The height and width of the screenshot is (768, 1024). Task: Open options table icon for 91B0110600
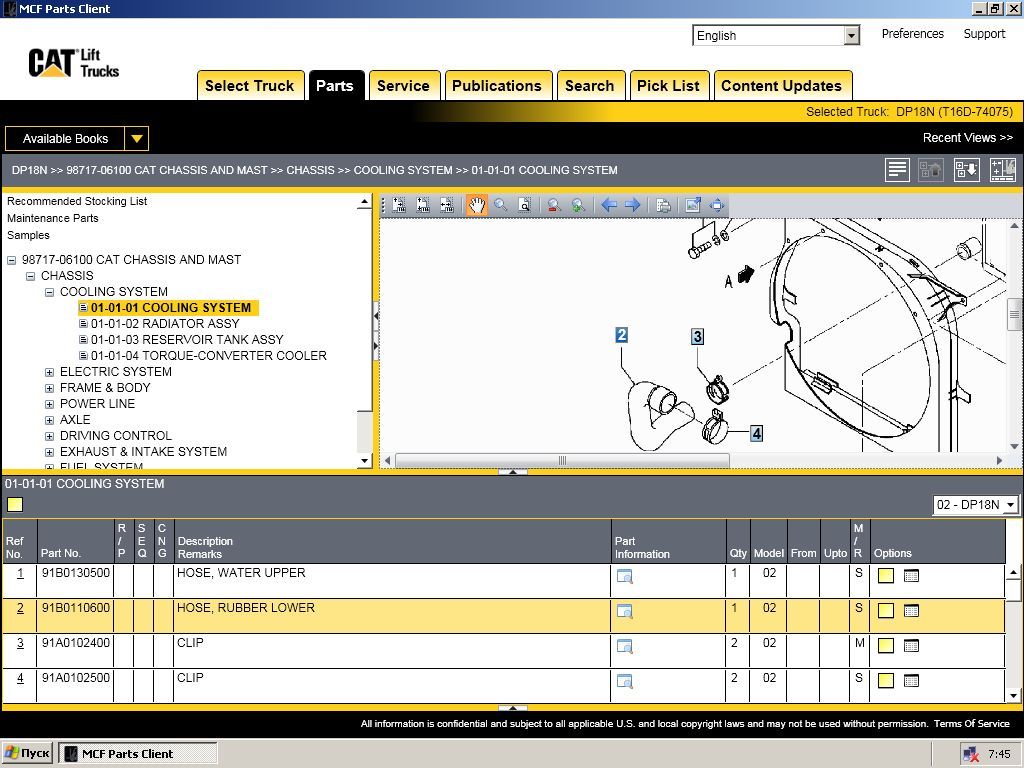pos(911,611)
